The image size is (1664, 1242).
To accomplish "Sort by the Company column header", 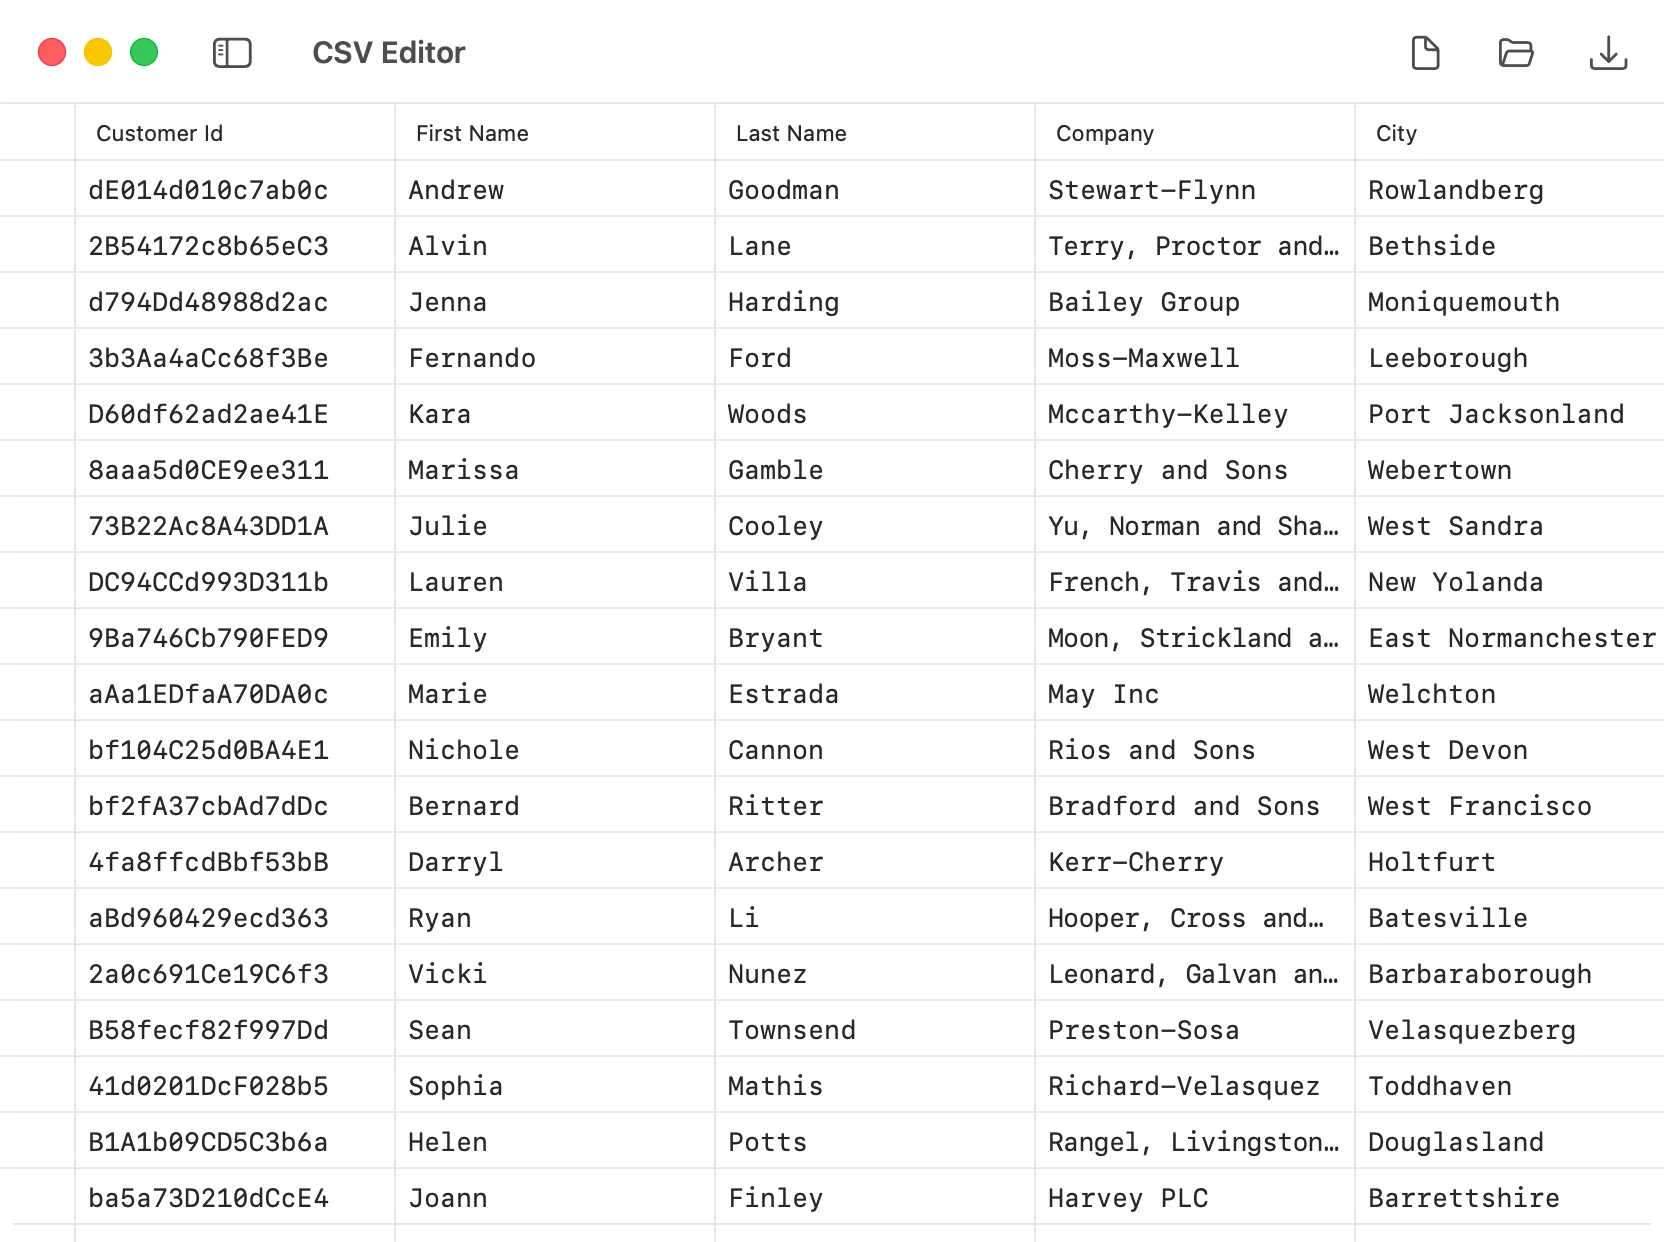I will click(1104, 132).
